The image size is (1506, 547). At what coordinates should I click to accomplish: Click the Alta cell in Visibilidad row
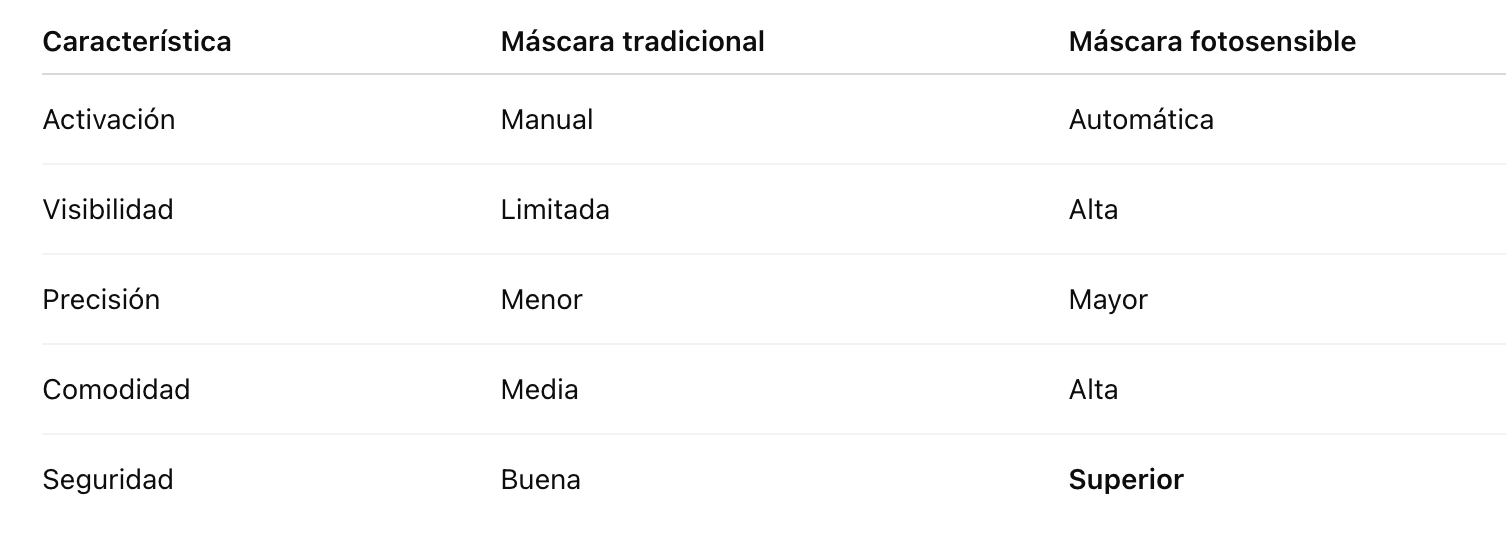point(1093,210)
